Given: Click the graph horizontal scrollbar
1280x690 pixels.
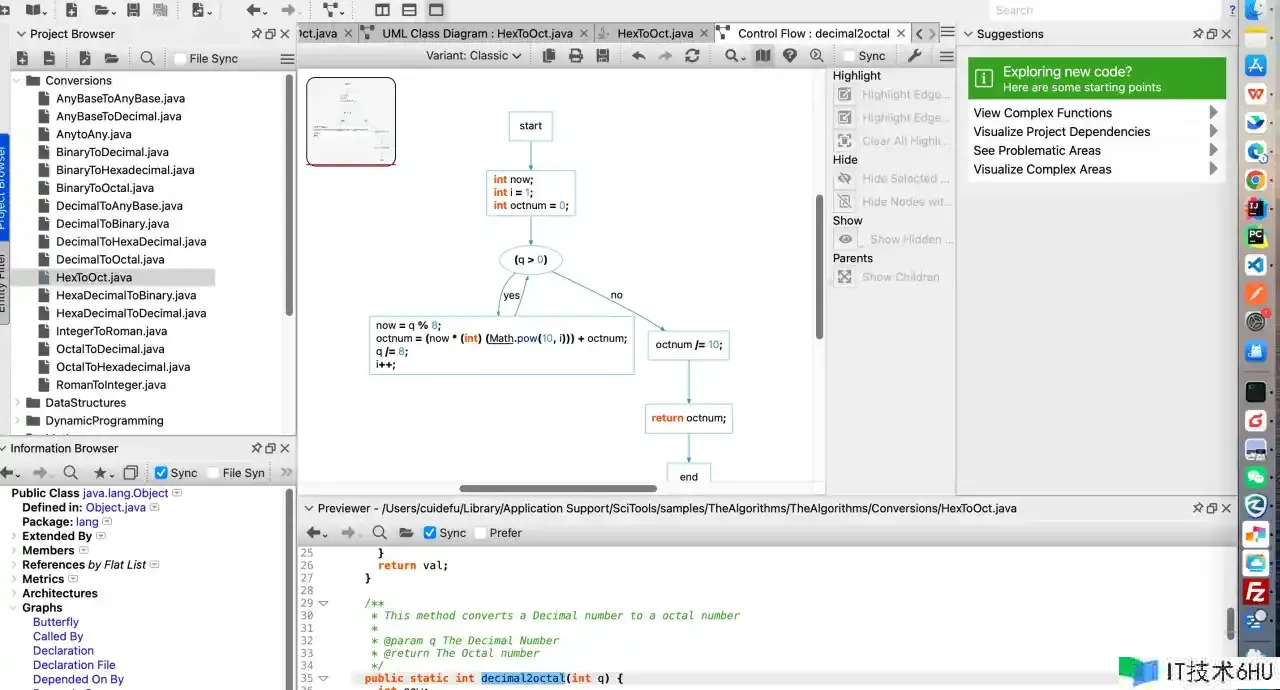Looking at the screenshot, I should 556,489.
